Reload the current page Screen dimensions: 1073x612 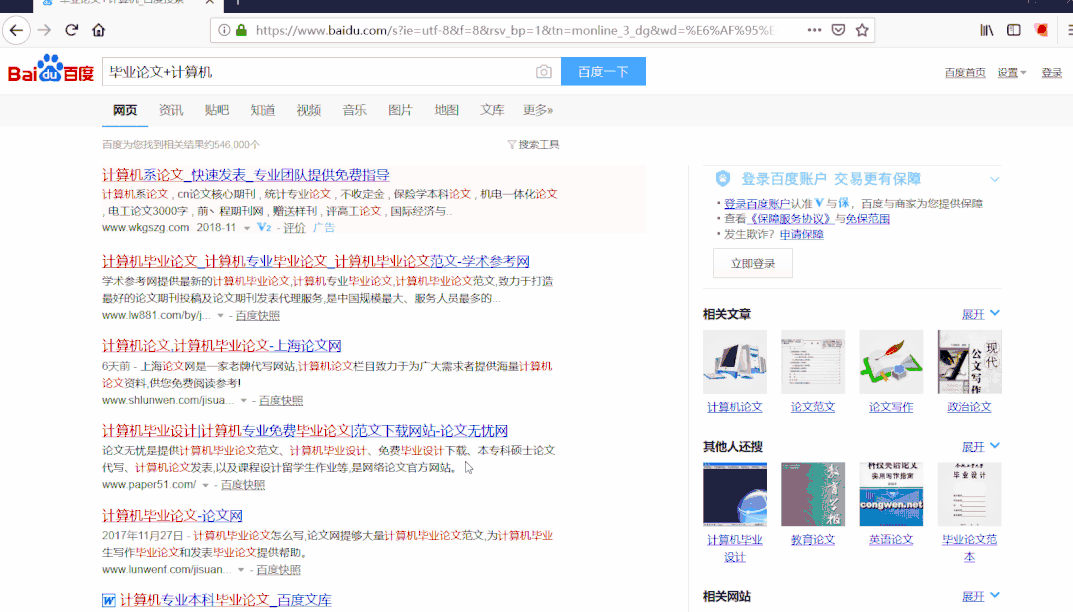tap(70, 30)
